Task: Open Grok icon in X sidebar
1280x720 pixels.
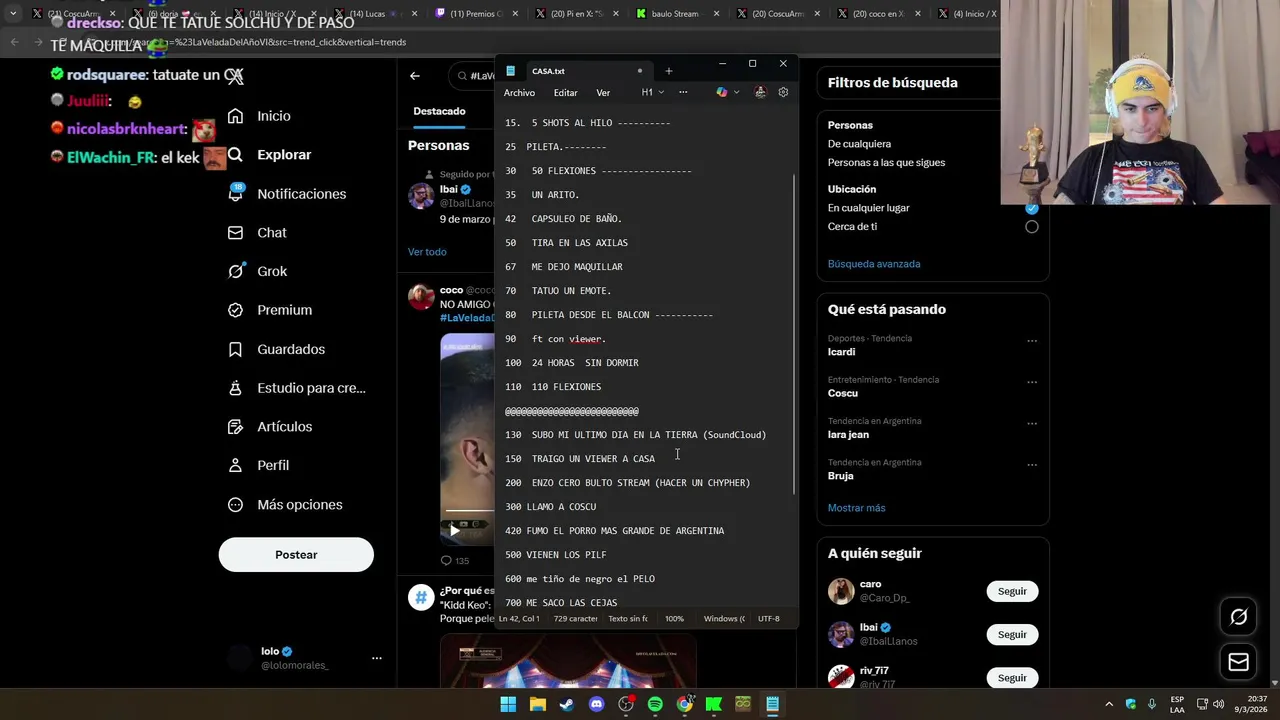Action: [x=235, y=271]
